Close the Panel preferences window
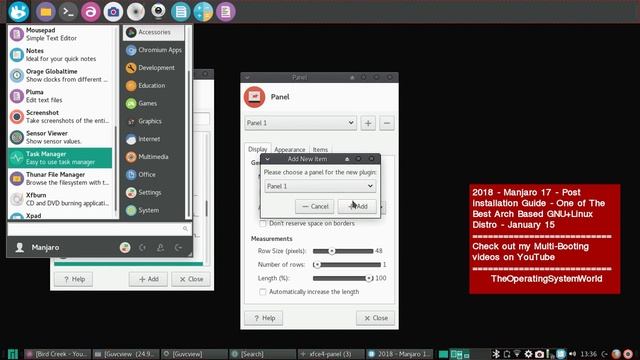This screenshot has height=360, width=640. [376, 318]
